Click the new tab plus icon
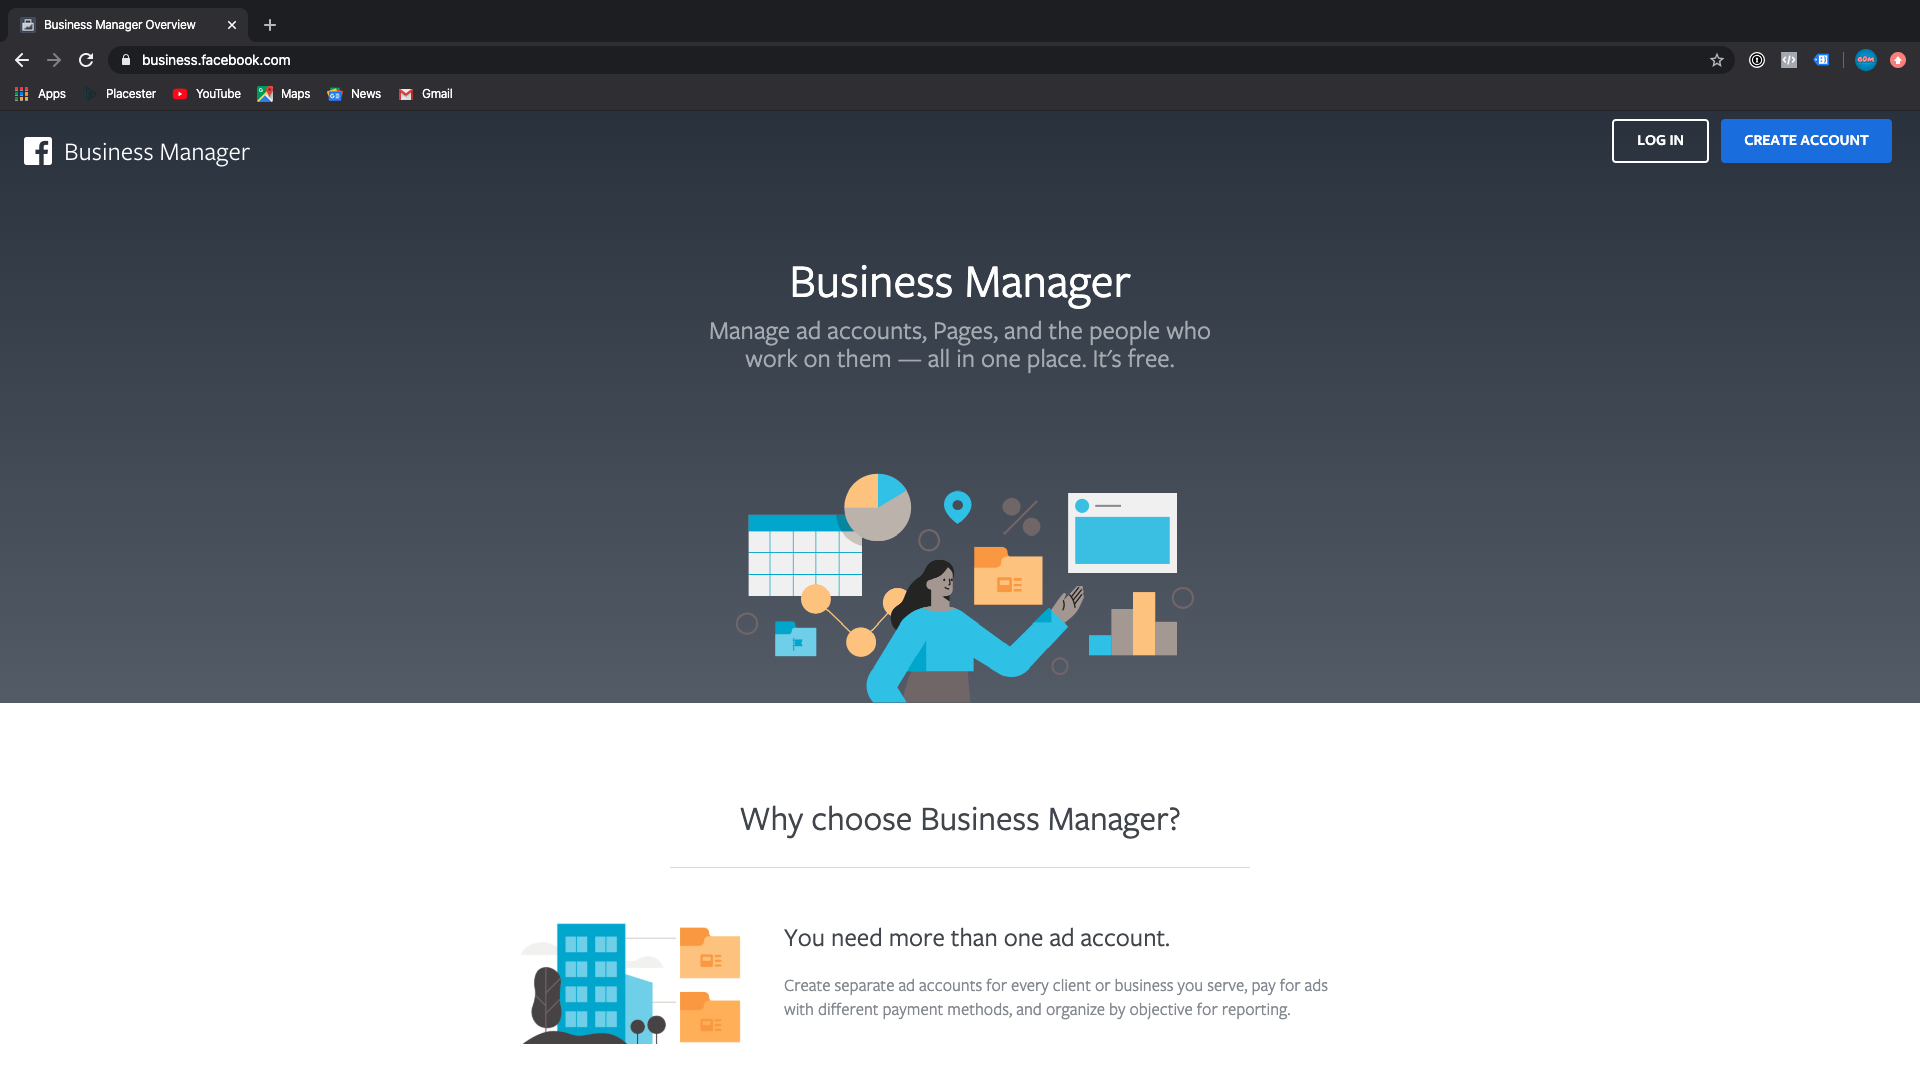Image resolution: width=1920 pixels, height=1080 pixels. pos(269,24)
